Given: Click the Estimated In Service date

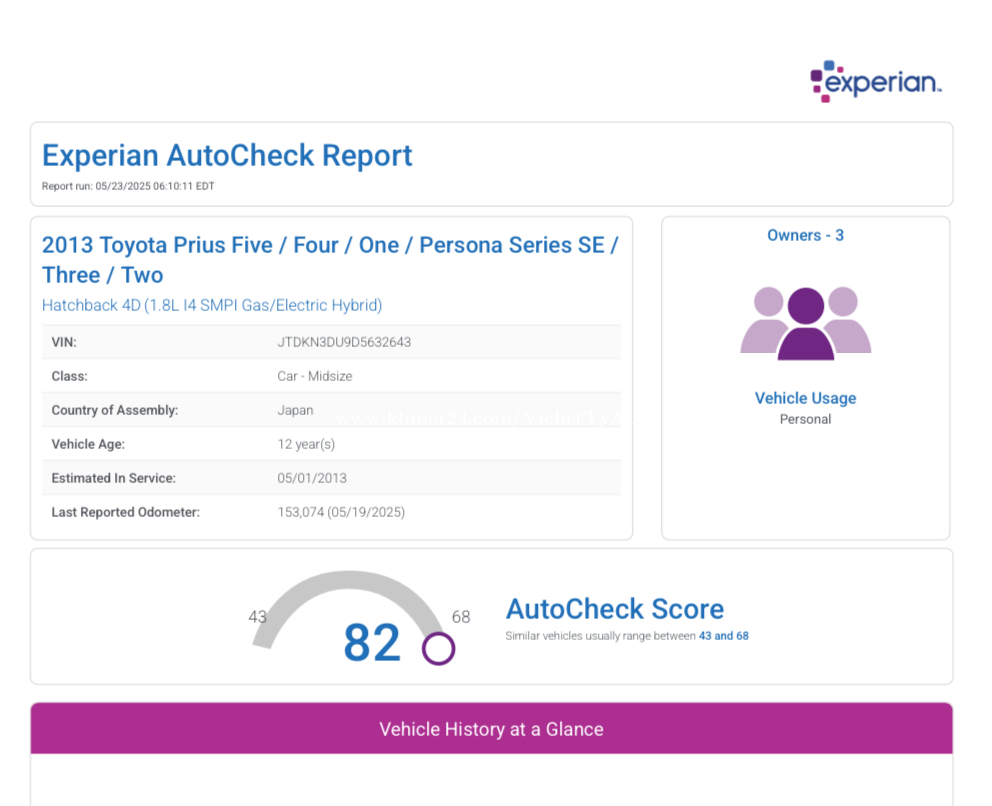Looking at the screenshot, I should coord(312,478).
